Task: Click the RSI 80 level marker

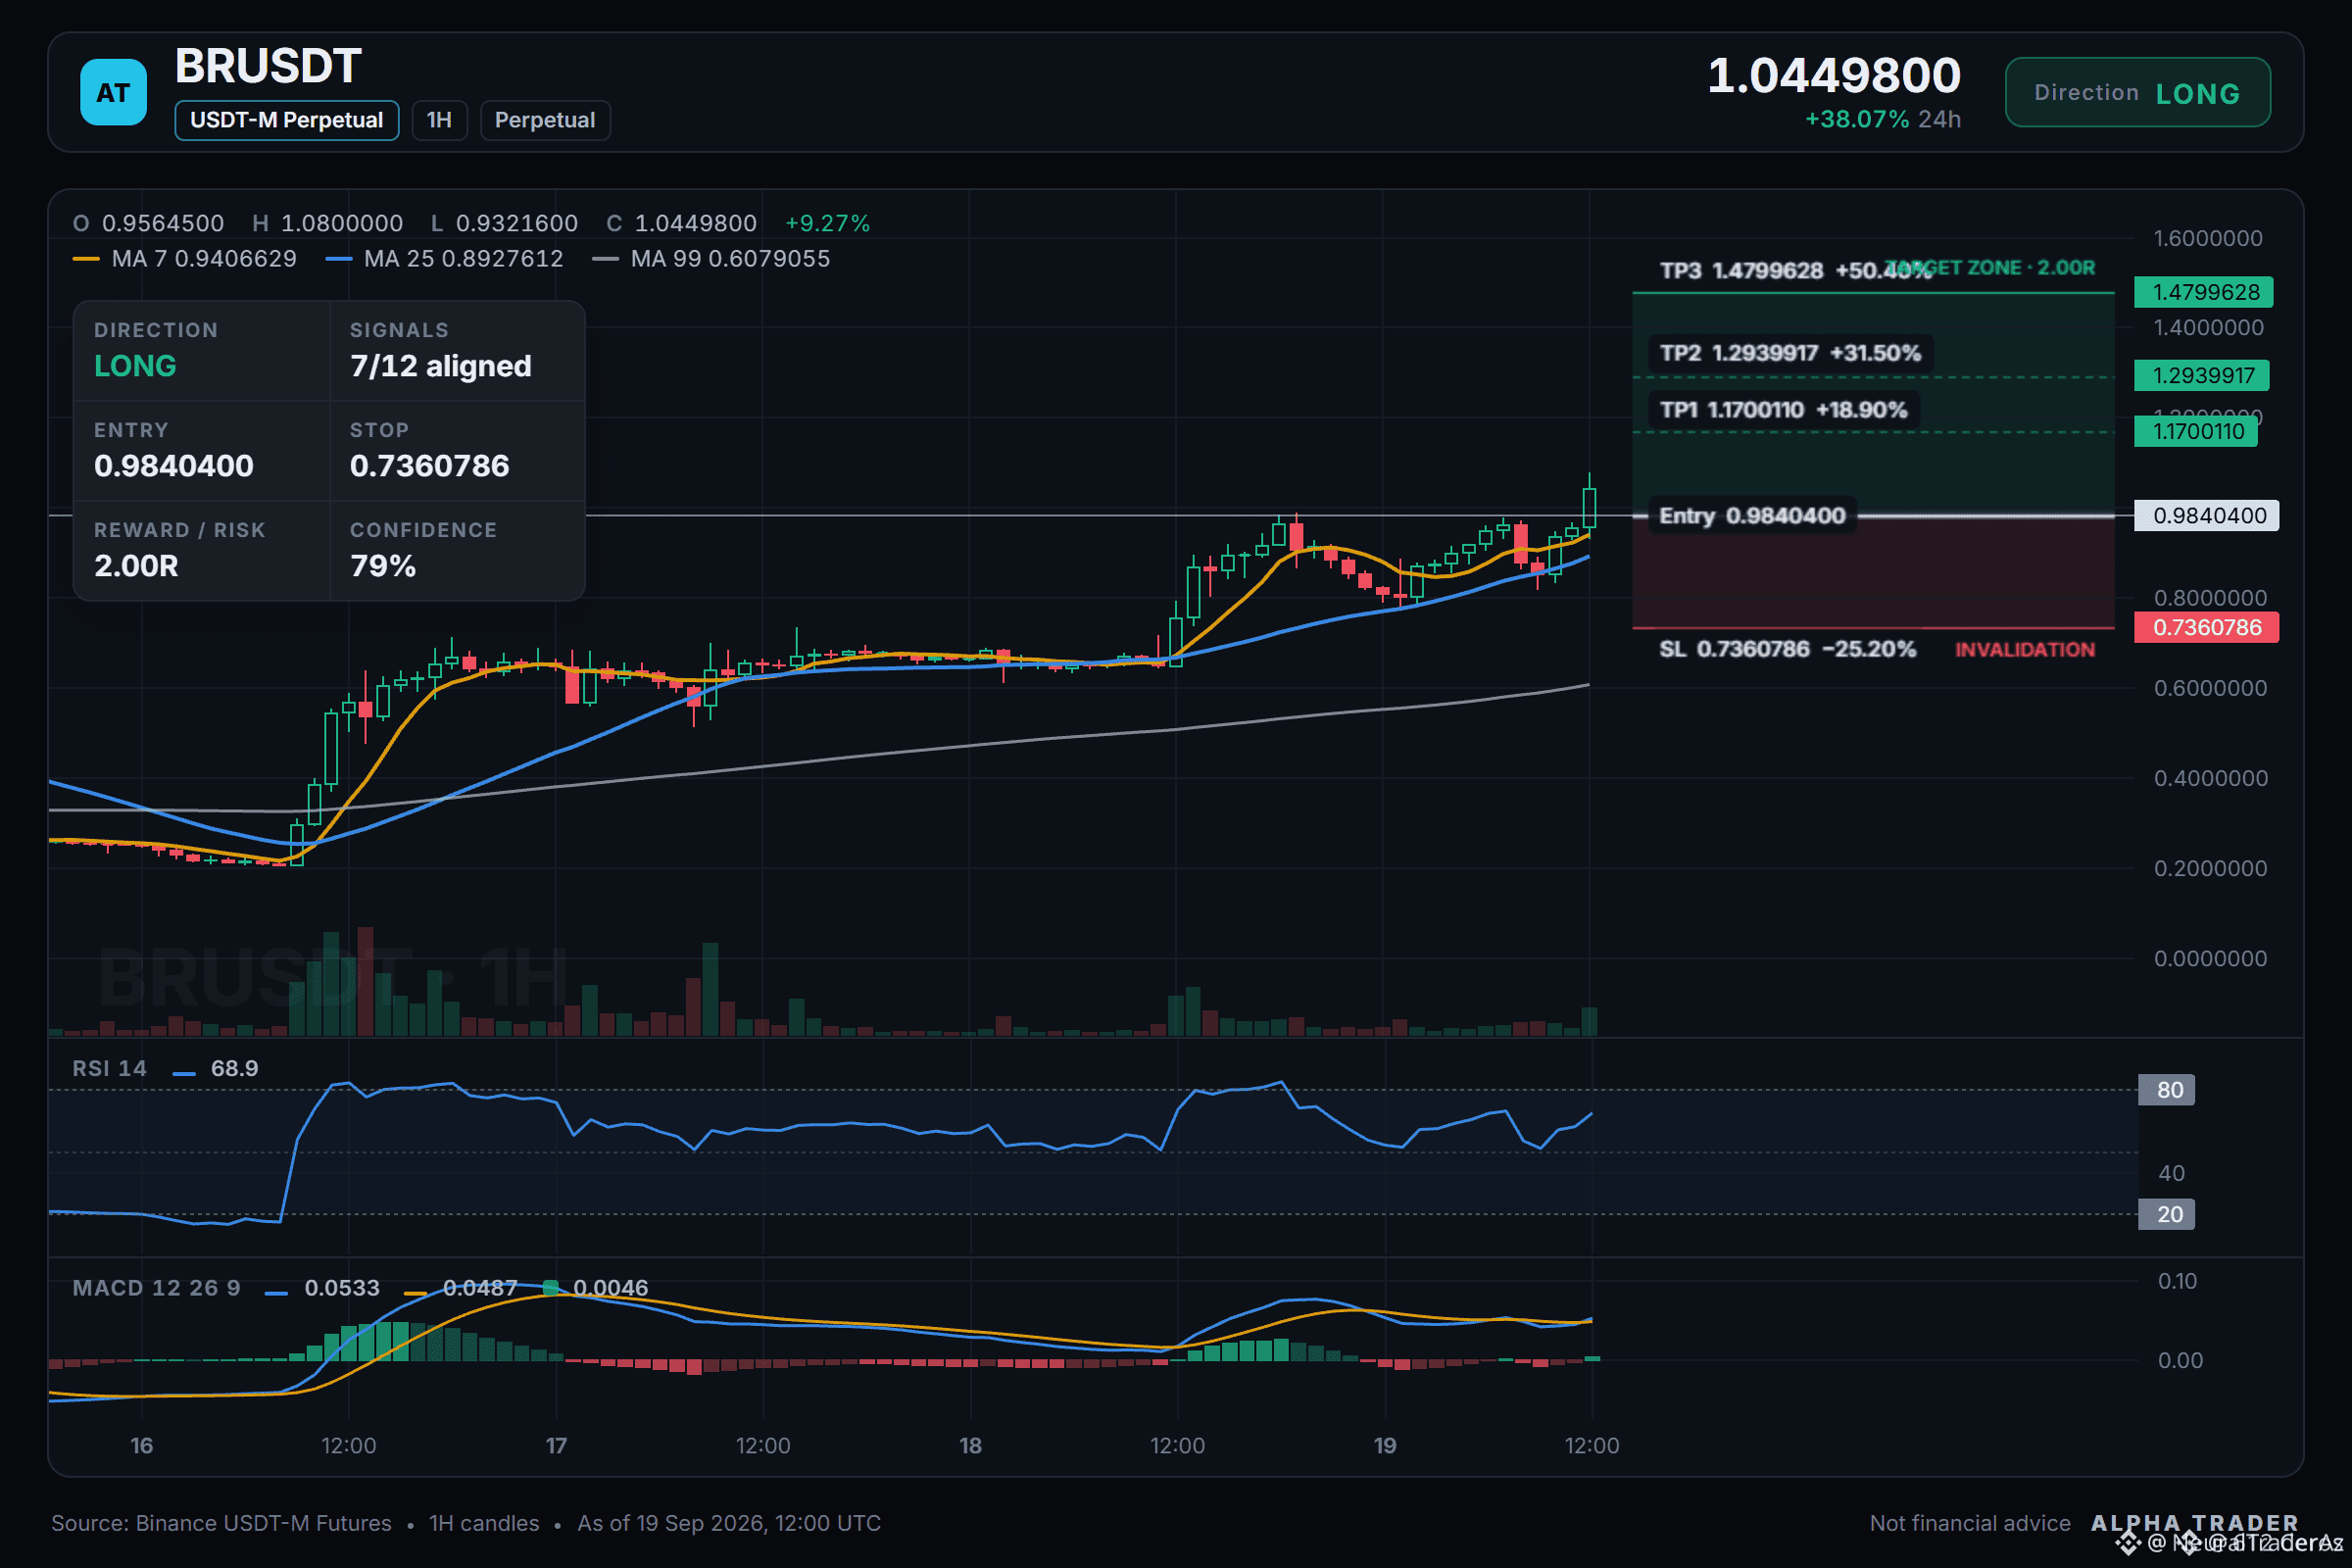Action: (2166, 1089)
